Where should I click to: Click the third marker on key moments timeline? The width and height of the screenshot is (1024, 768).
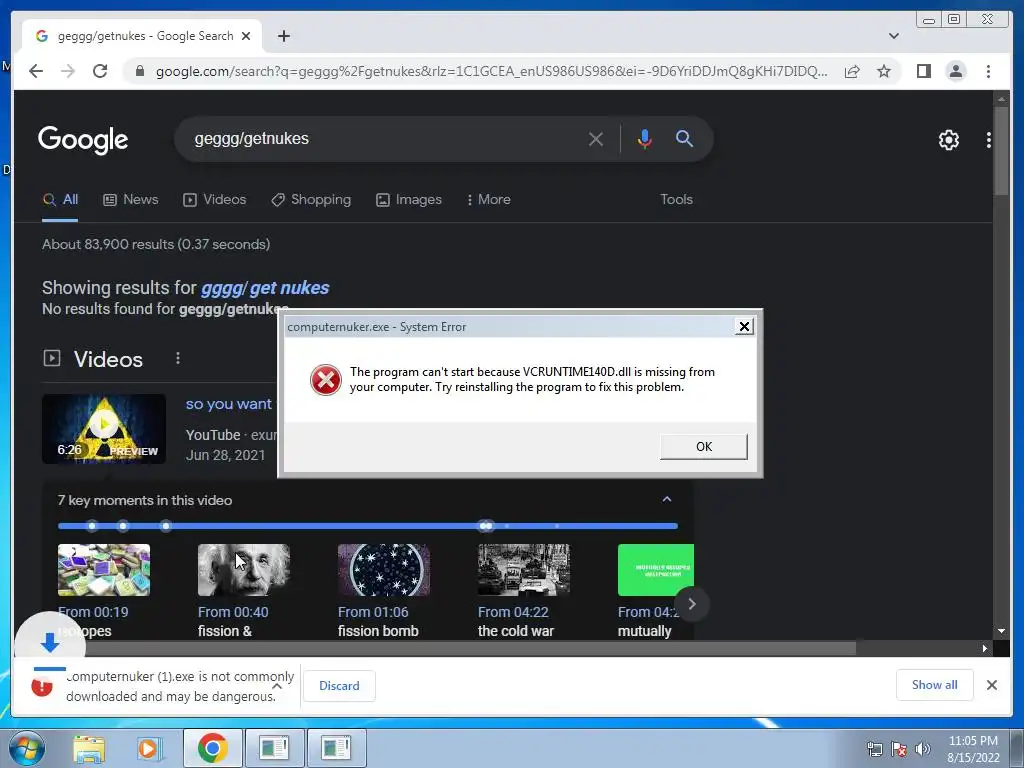[x=166, y=526]
